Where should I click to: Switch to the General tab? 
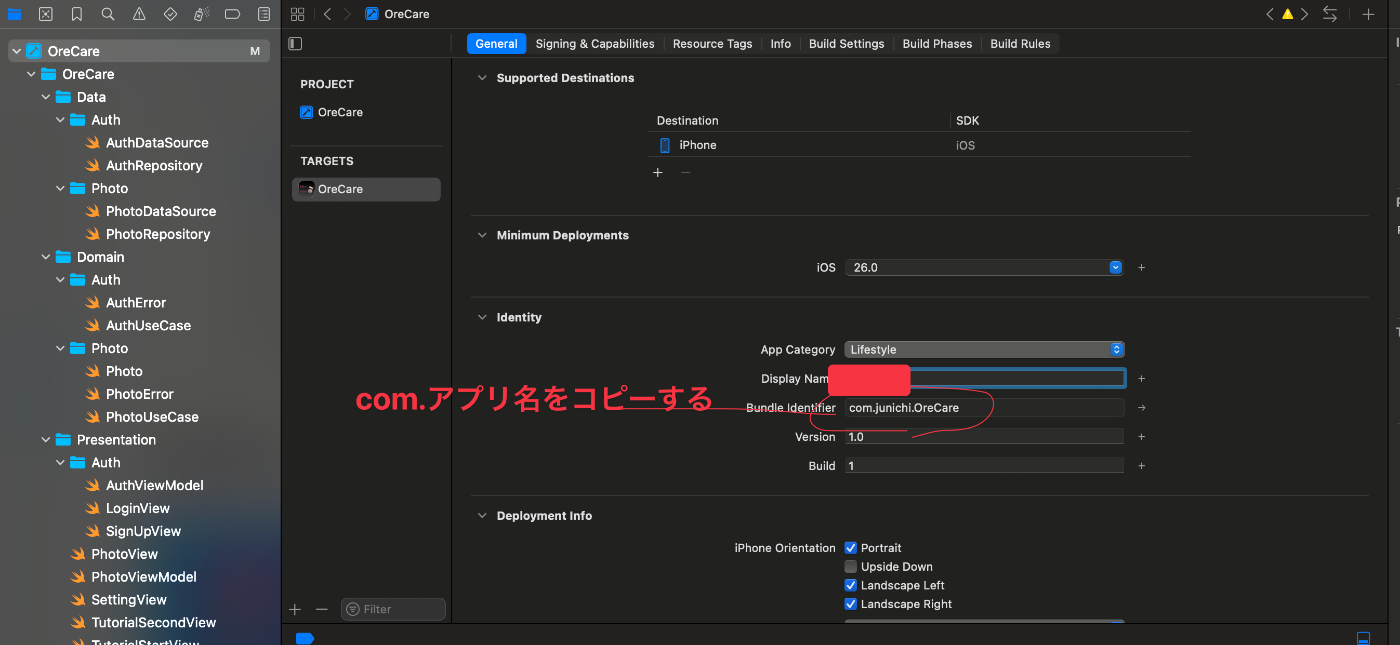point(496,44)
